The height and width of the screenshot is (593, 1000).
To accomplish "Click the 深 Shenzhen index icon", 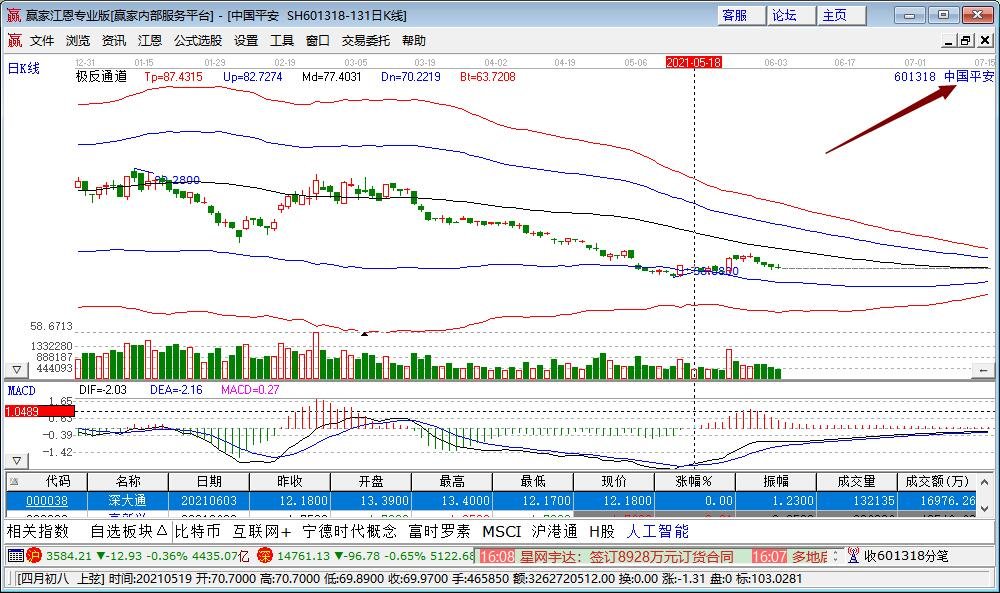I will pos(265,556).
